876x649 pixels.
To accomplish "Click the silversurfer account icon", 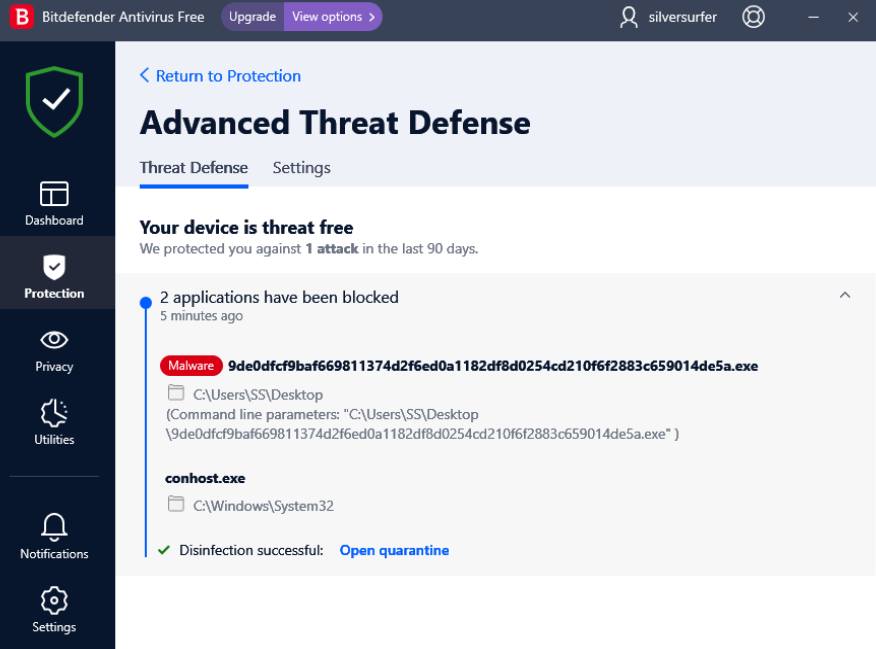I will click(x=629, y=17).
